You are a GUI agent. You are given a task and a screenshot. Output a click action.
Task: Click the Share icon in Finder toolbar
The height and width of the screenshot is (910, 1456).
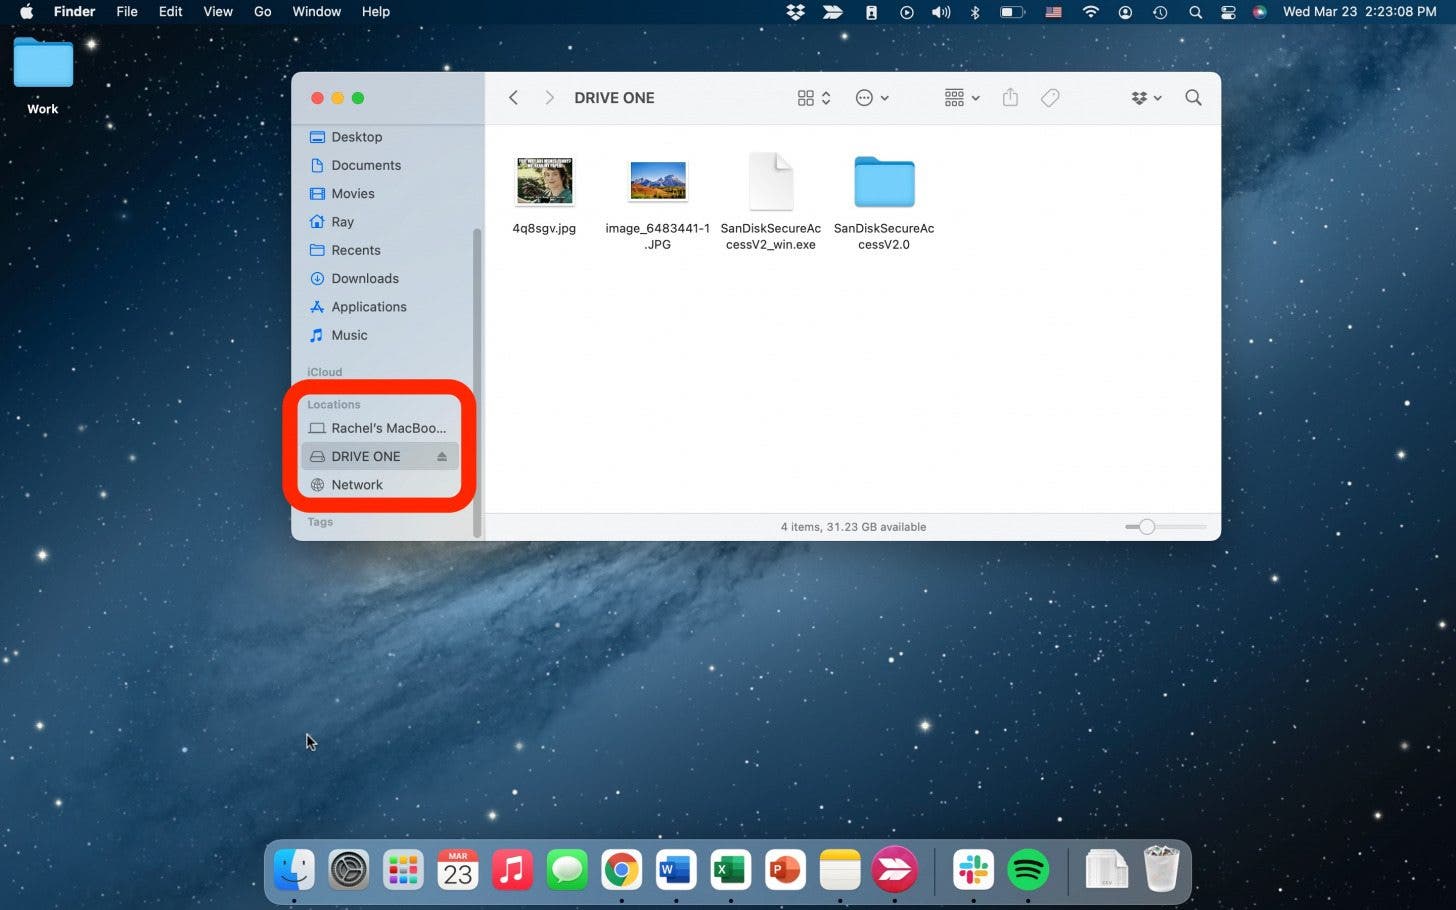[x=1010, y=98]
